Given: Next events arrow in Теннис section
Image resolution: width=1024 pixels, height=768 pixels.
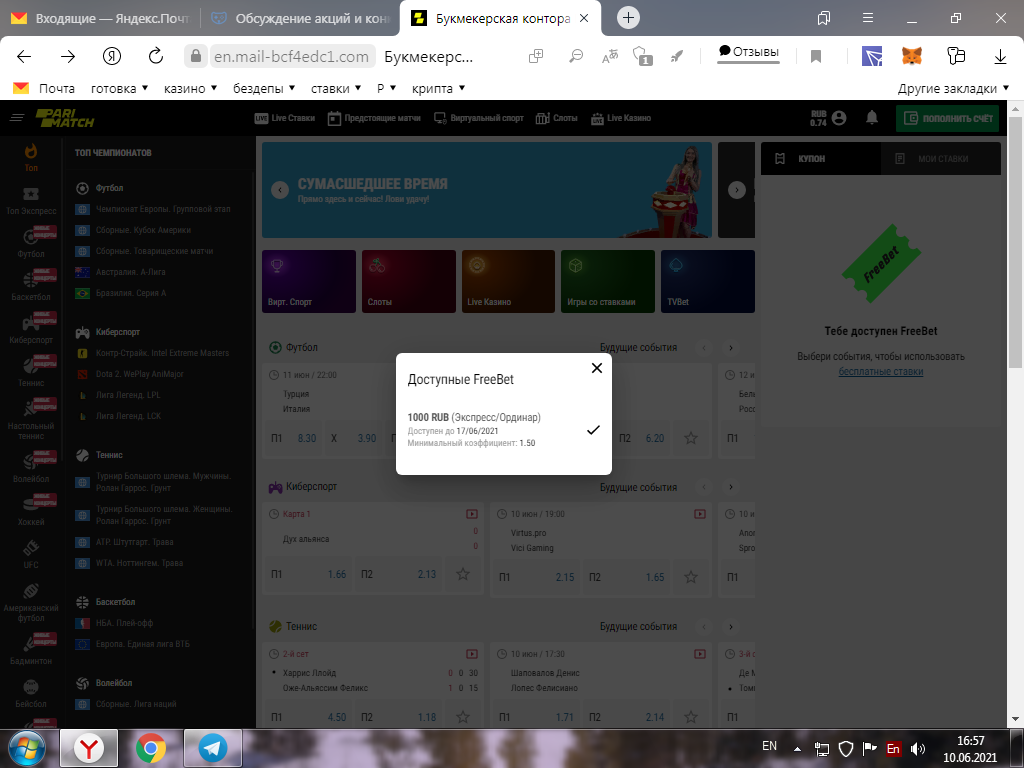Looking at the screenshot, I should pyautogui.click(x=731, y=627).
